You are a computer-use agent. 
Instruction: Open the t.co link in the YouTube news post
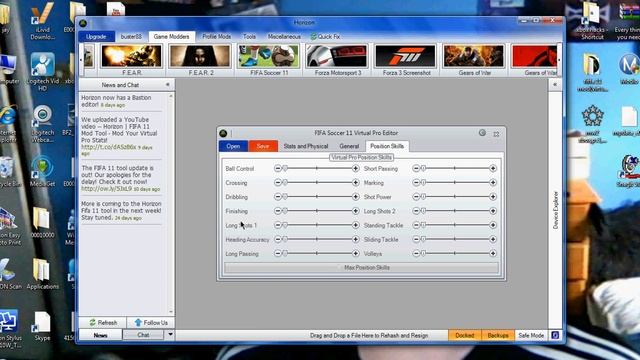109,147
